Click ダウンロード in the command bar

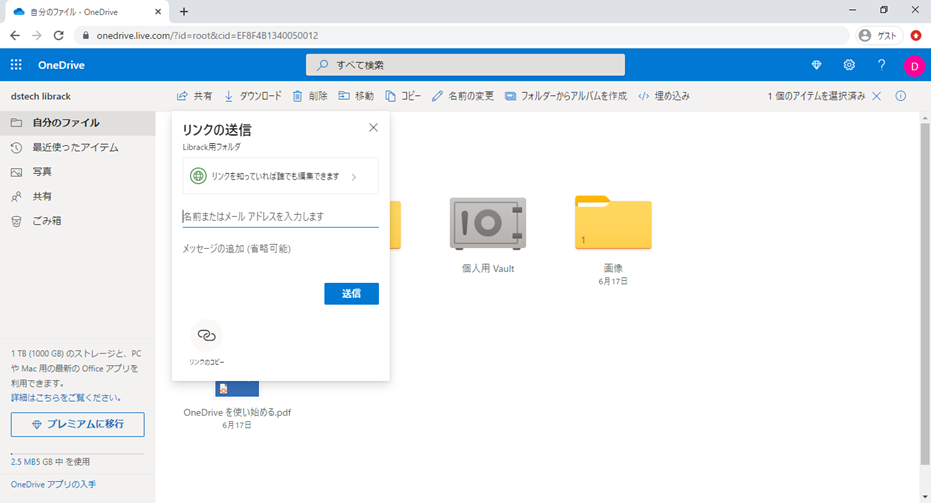[252, 96]
